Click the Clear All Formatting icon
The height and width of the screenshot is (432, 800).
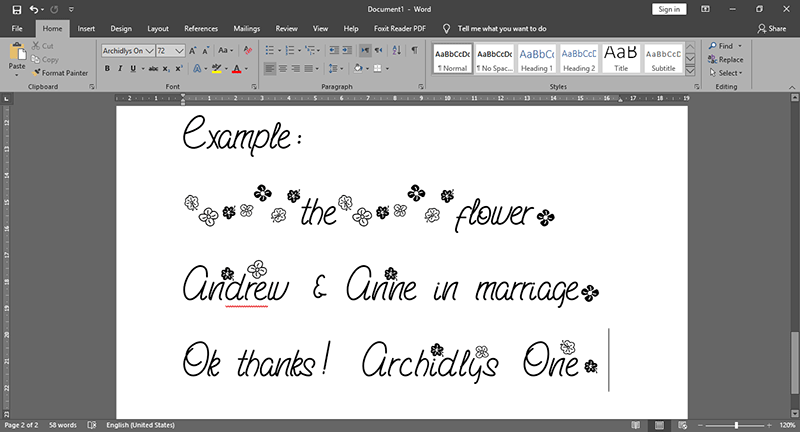249,50
